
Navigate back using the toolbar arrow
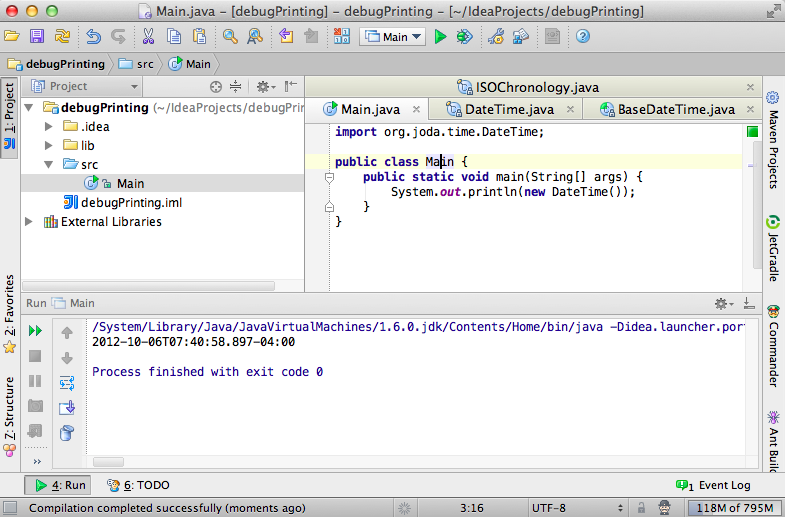coord(286,37)
